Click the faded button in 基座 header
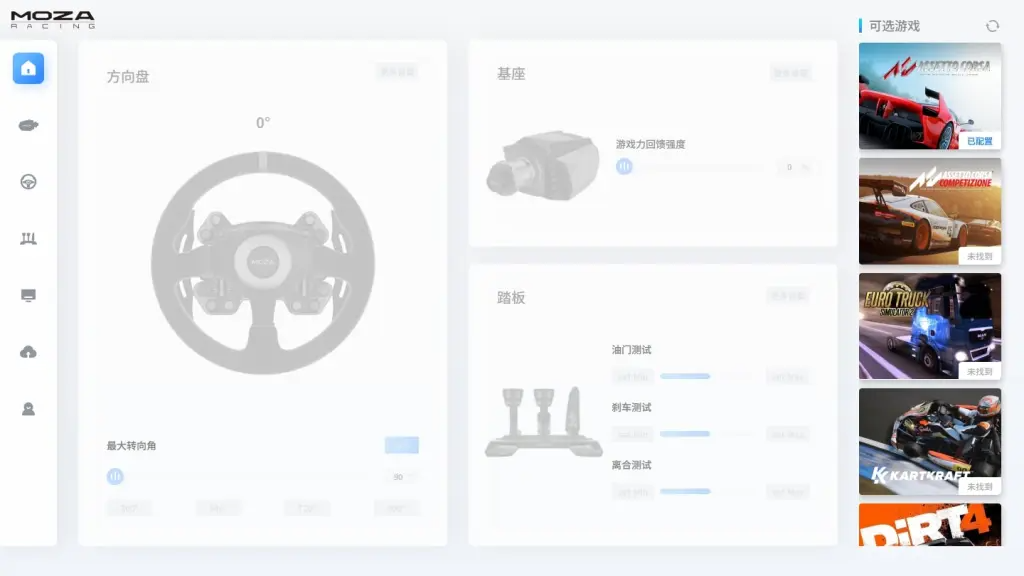 pyautogui.click(x=790, y=72)
